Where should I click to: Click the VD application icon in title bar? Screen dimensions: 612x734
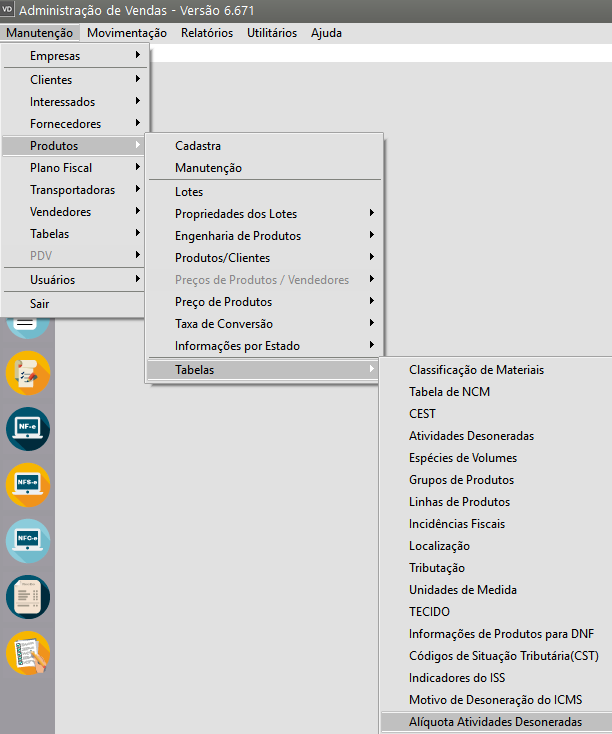click(9, 10)
